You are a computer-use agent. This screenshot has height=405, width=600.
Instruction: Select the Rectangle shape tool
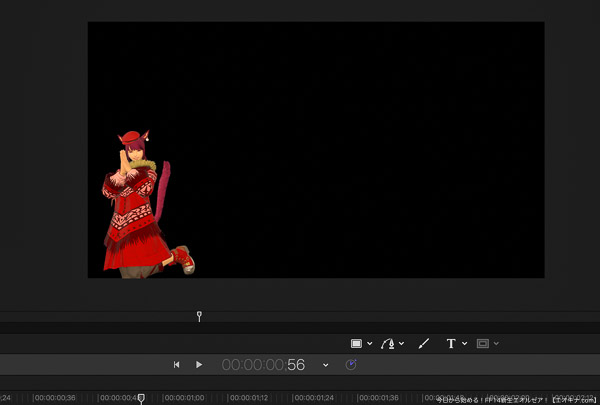pos(356,343)
